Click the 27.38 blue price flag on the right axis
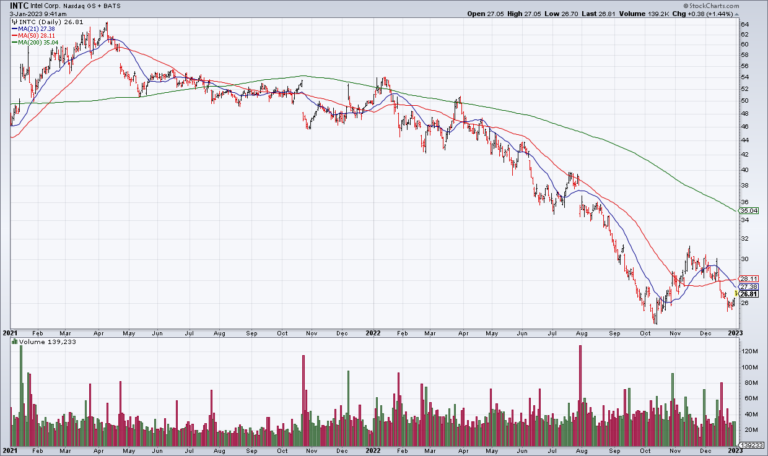Viewport: 768px width, 456px height. coord(748,287)
